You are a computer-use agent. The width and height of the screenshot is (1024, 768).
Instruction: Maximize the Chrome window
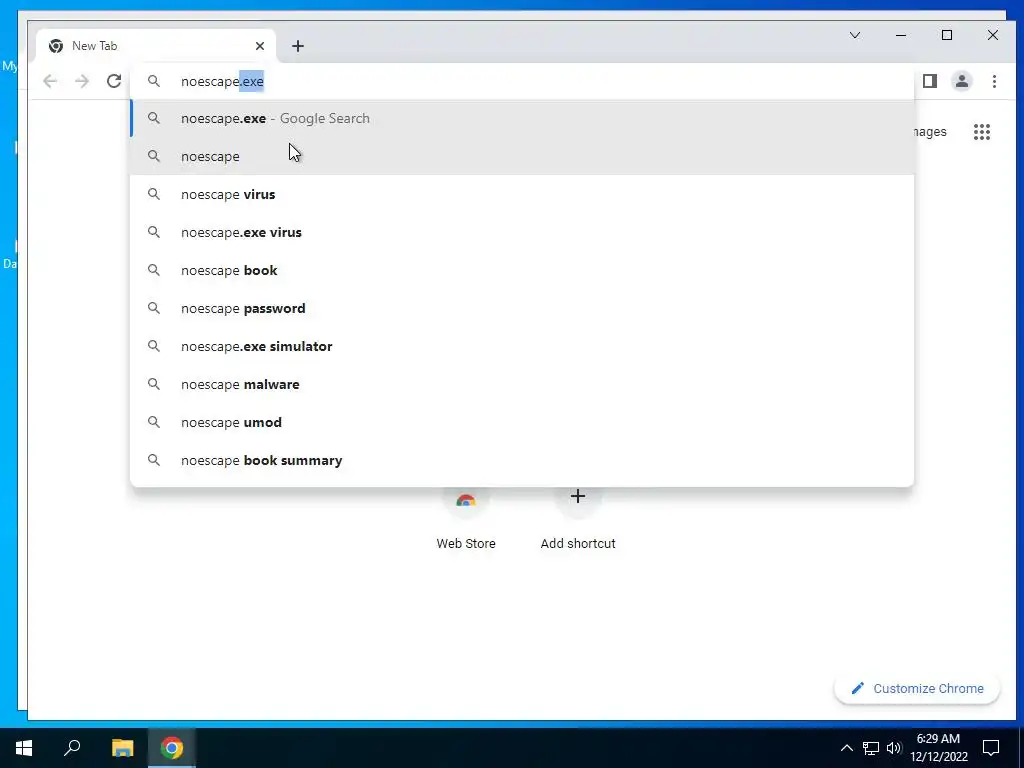coord(947,35)
